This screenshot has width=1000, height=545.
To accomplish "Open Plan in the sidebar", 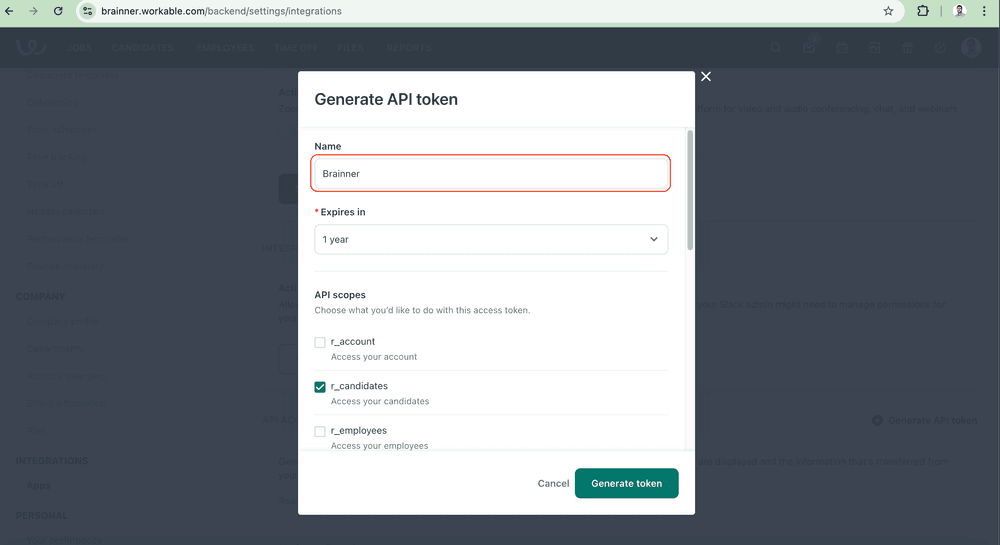I will point(36,430).
